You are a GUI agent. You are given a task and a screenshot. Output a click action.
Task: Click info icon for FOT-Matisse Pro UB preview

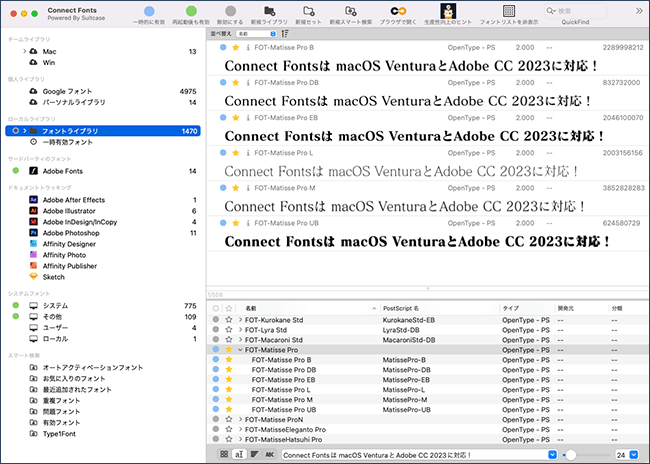click(248, 223)
